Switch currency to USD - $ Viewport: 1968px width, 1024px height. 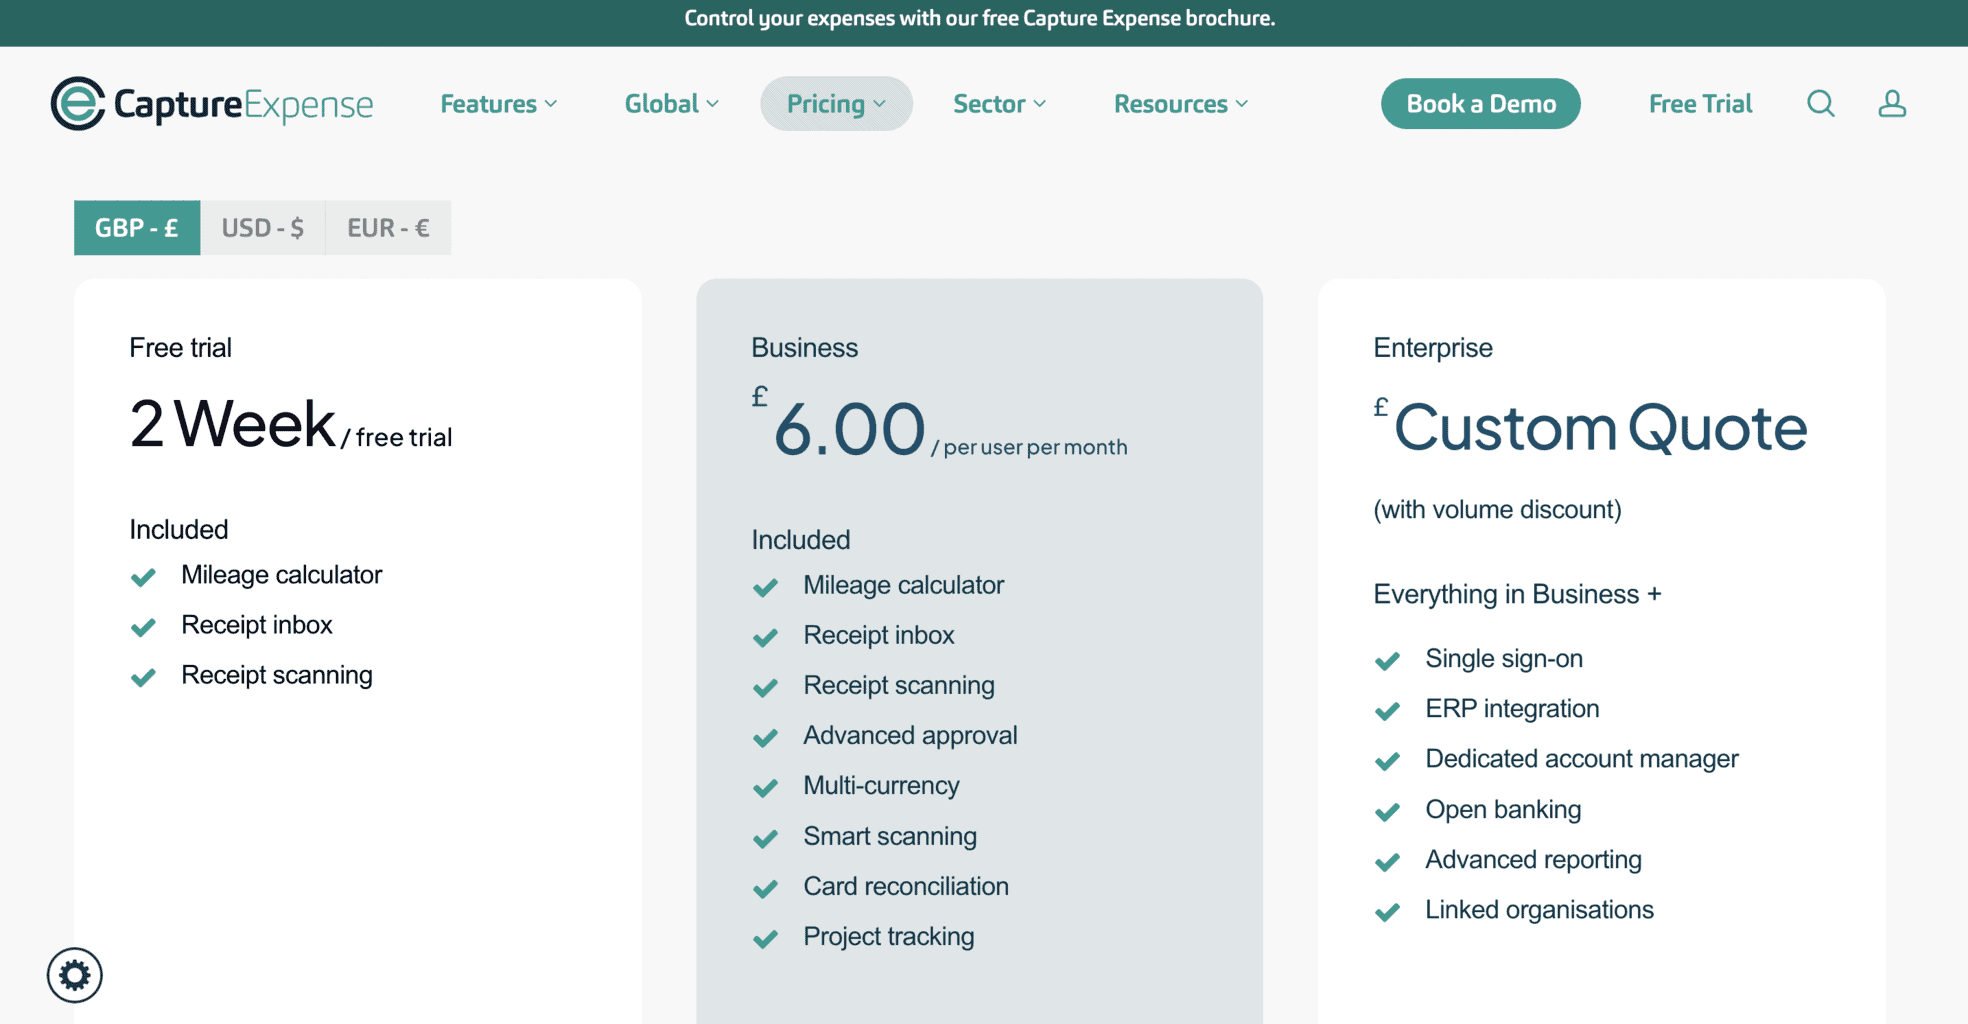(x=263, y=227)
